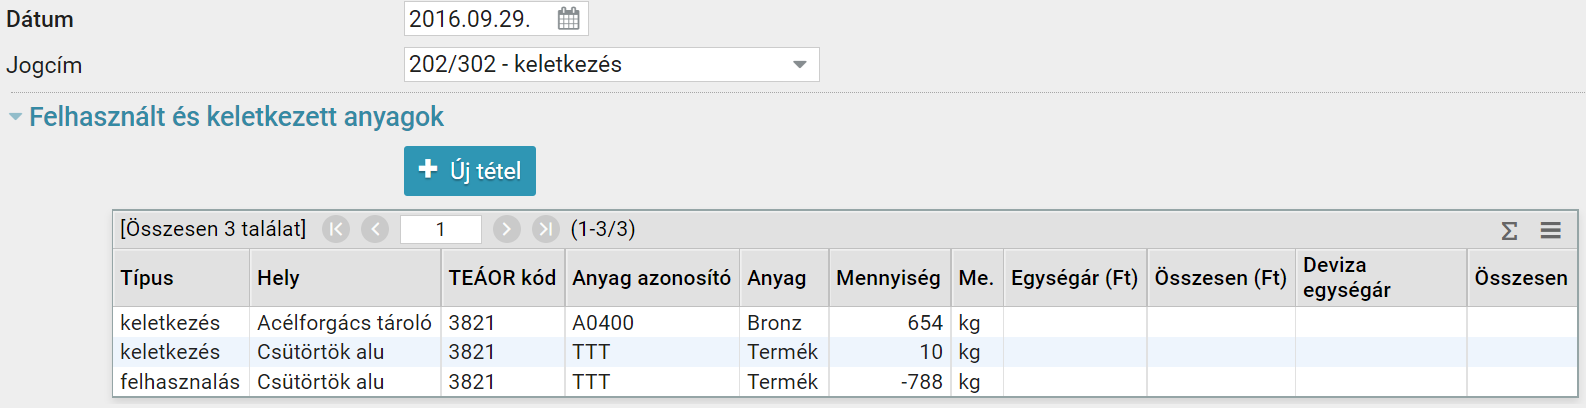
Task: Click the sigma summation icon
Action: pos(1509,231)
